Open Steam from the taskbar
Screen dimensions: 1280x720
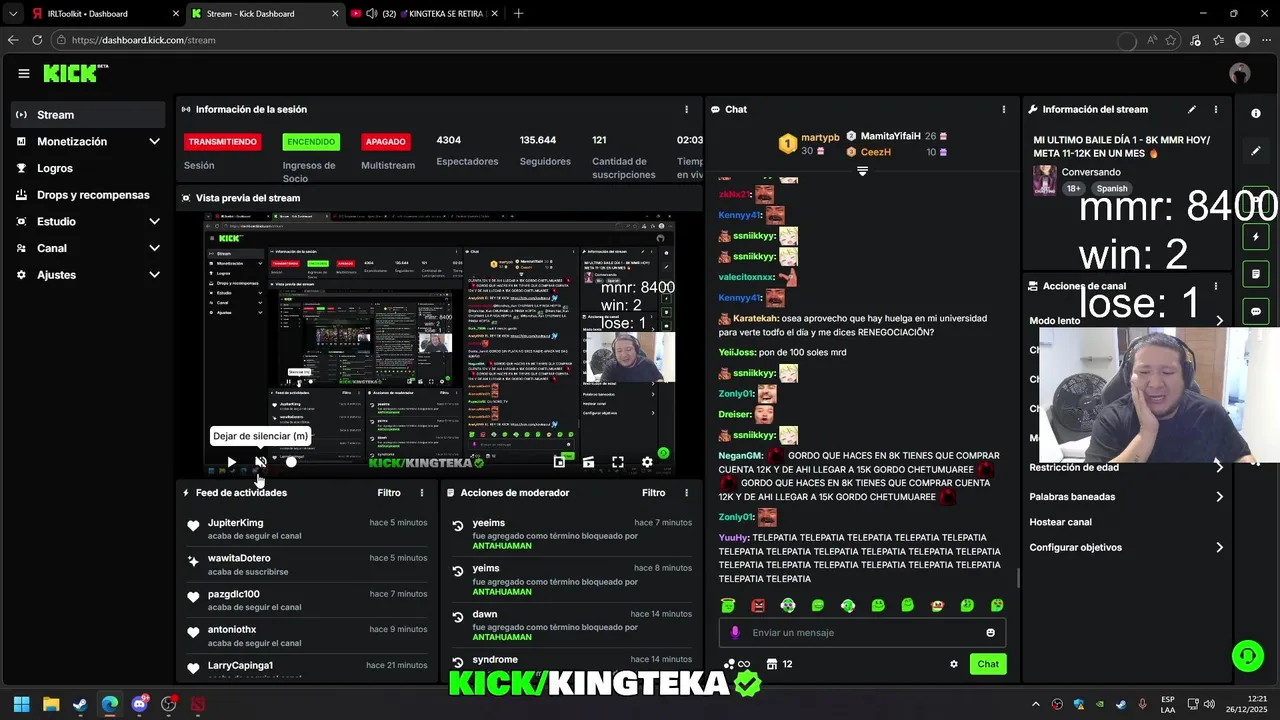80,704
